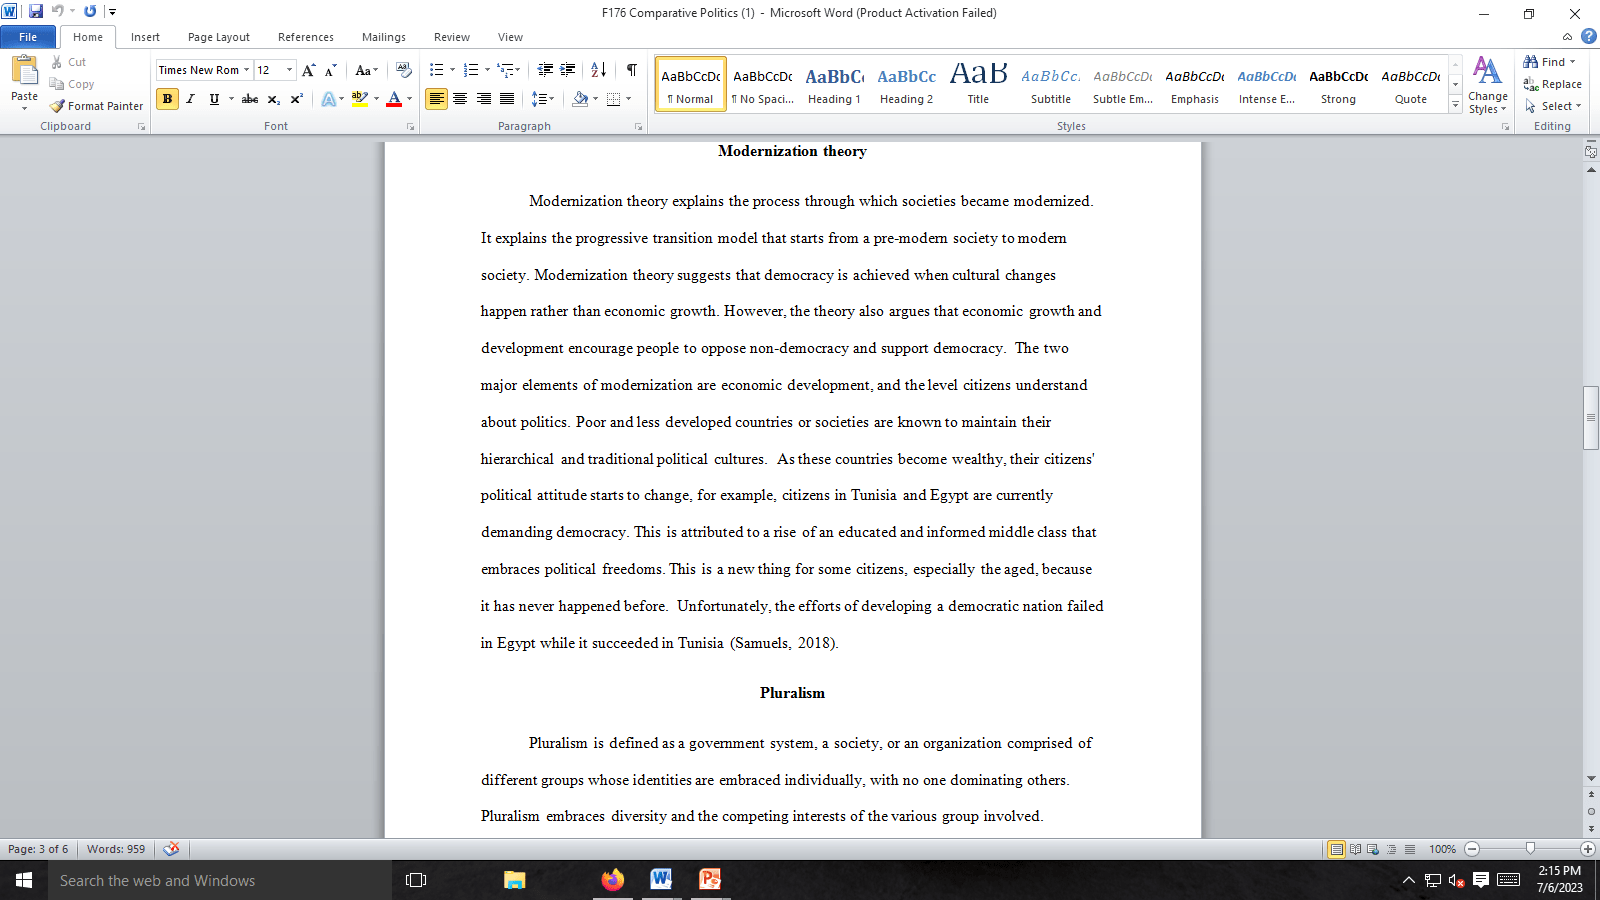Open borders dropdown arrow
This screenshot has width=1600, height=900.
[629, 99]
